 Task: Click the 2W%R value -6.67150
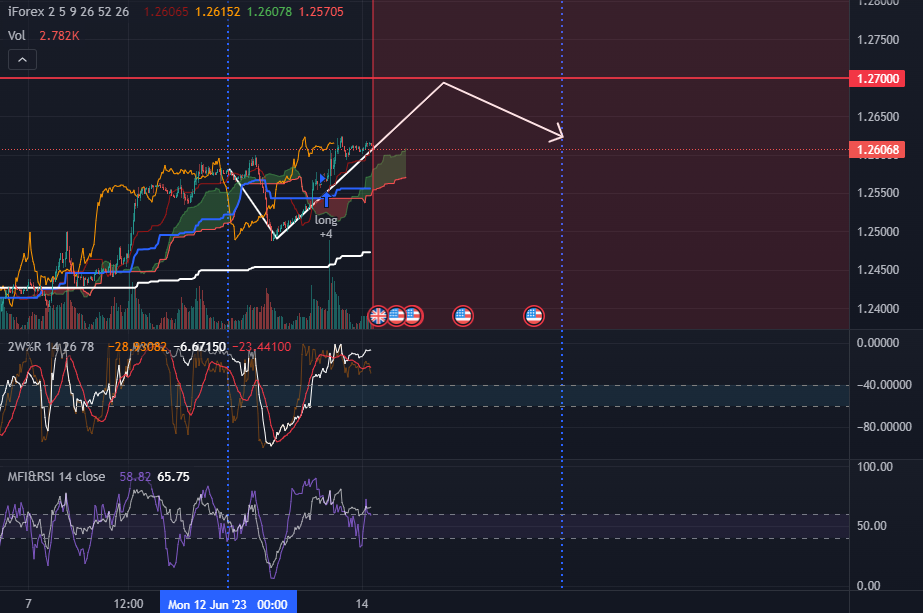click(x=200, y=347)
